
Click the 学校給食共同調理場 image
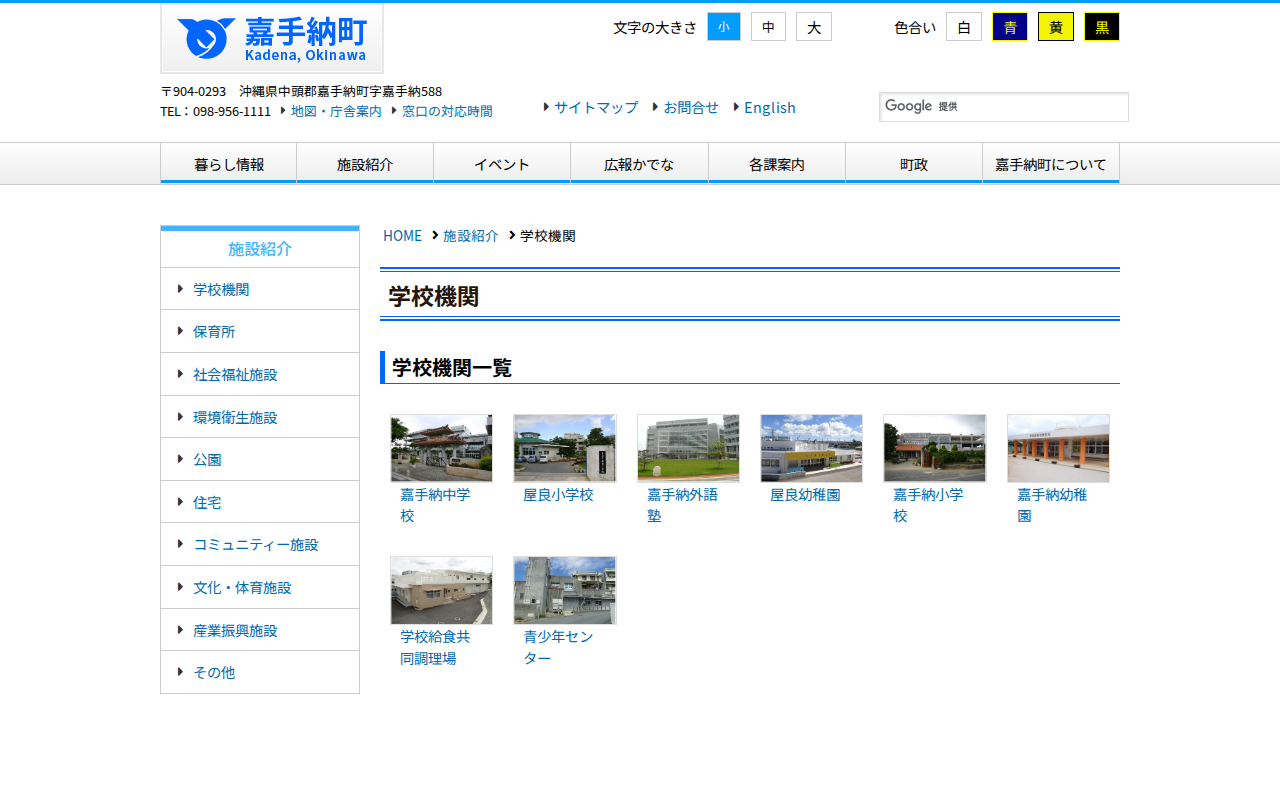(x=441, y=590)
